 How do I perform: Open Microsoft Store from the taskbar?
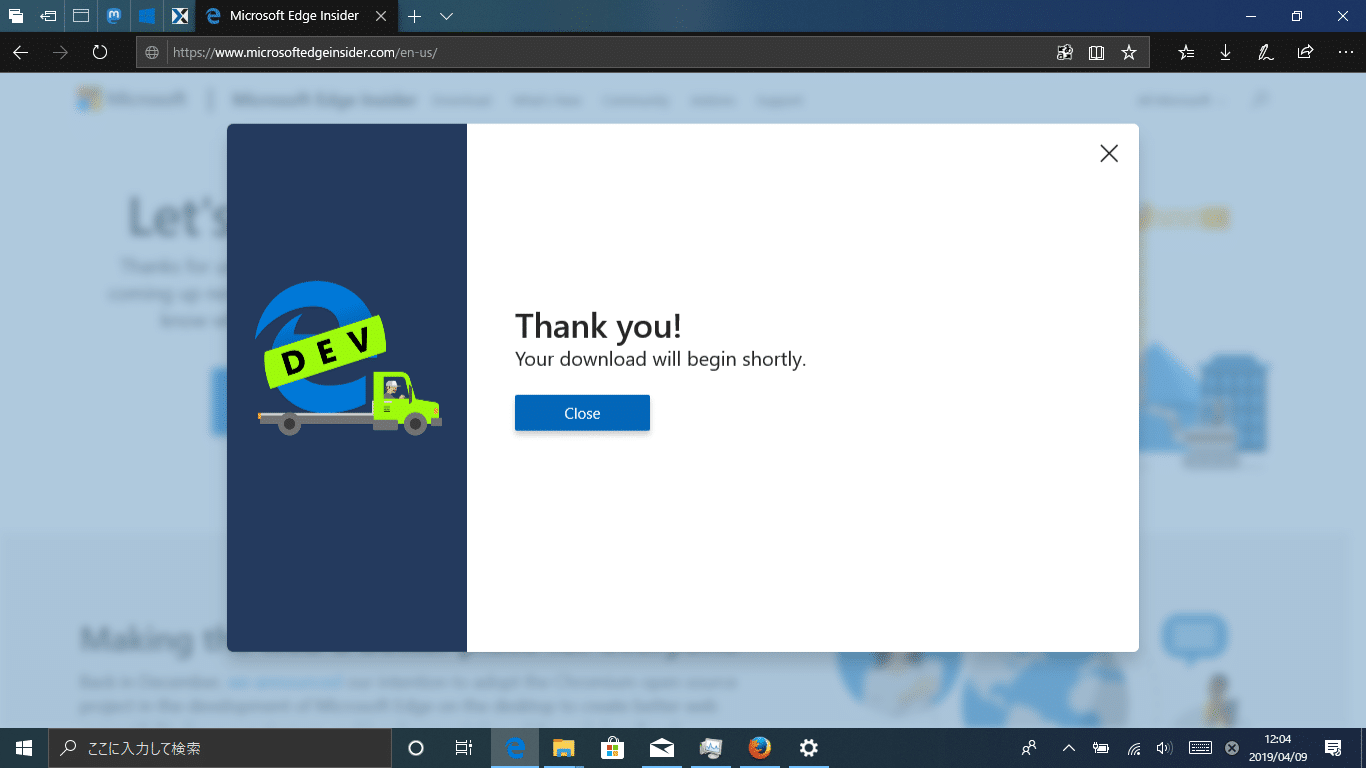click(613, 748)
